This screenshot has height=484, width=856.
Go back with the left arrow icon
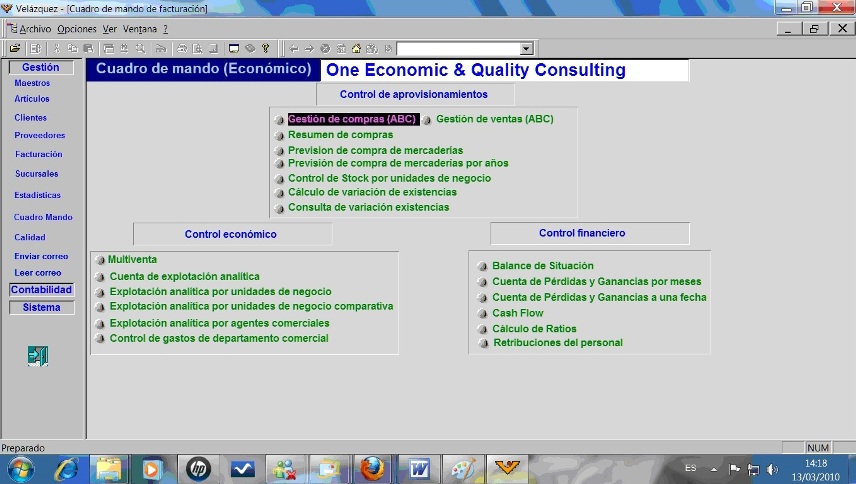point(294,49)
